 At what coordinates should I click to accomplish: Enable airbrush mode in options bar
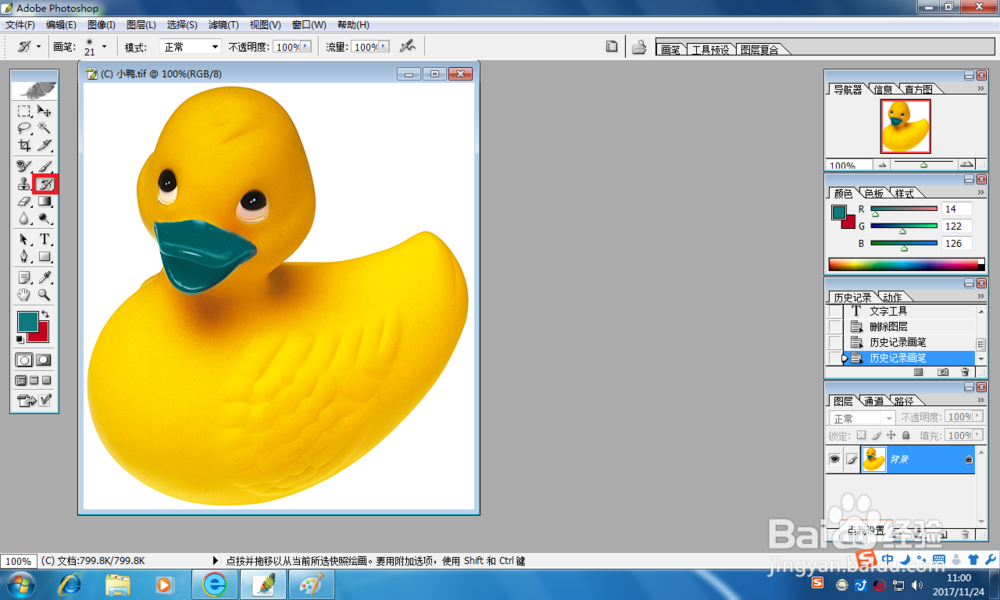tap(407, 47)
